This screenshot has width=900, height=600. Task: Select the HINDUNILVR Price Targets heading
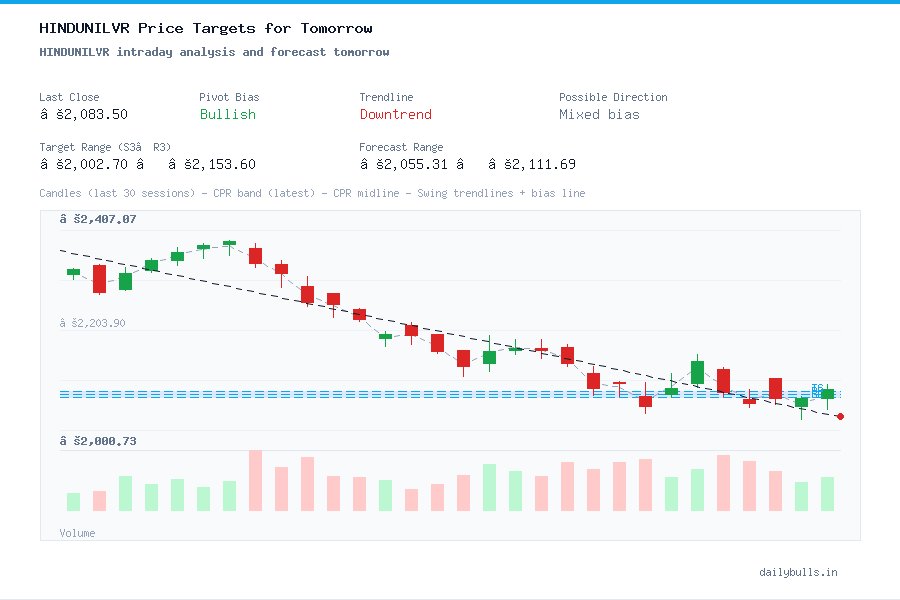196,28
